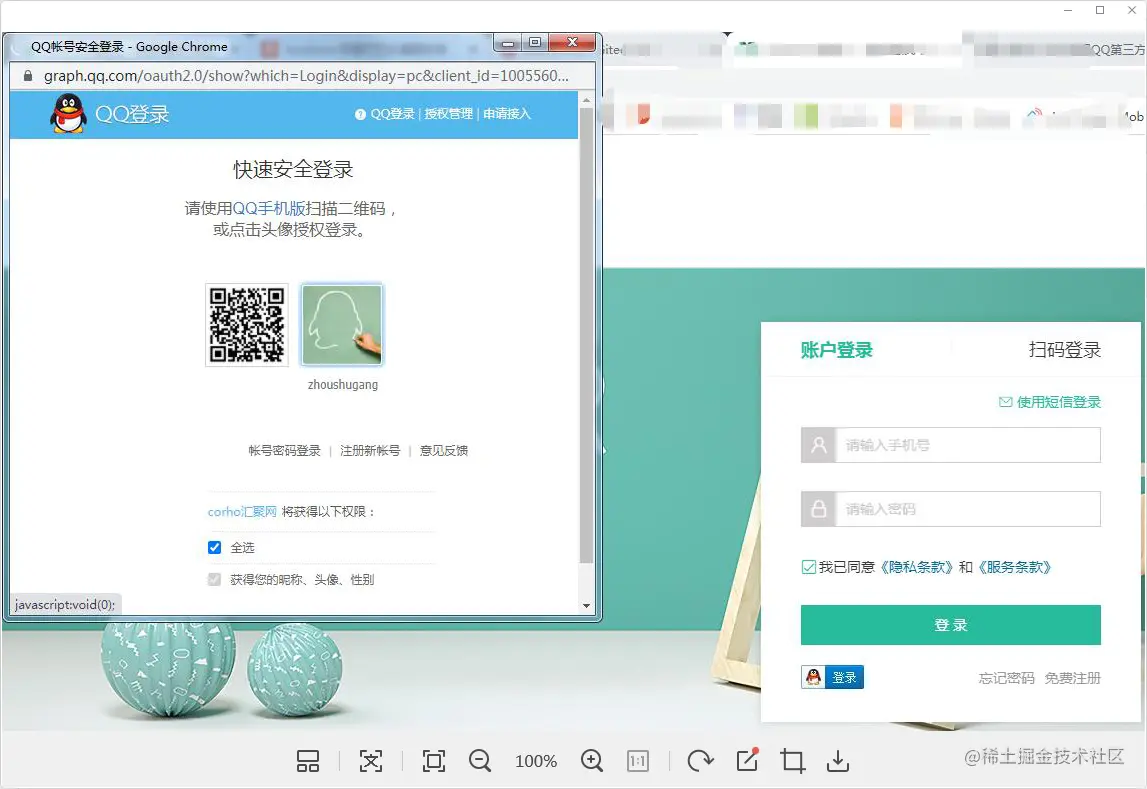
Task: Toggle the 我已同意 agreement checkbox
Action: click(x=808, y=567)
